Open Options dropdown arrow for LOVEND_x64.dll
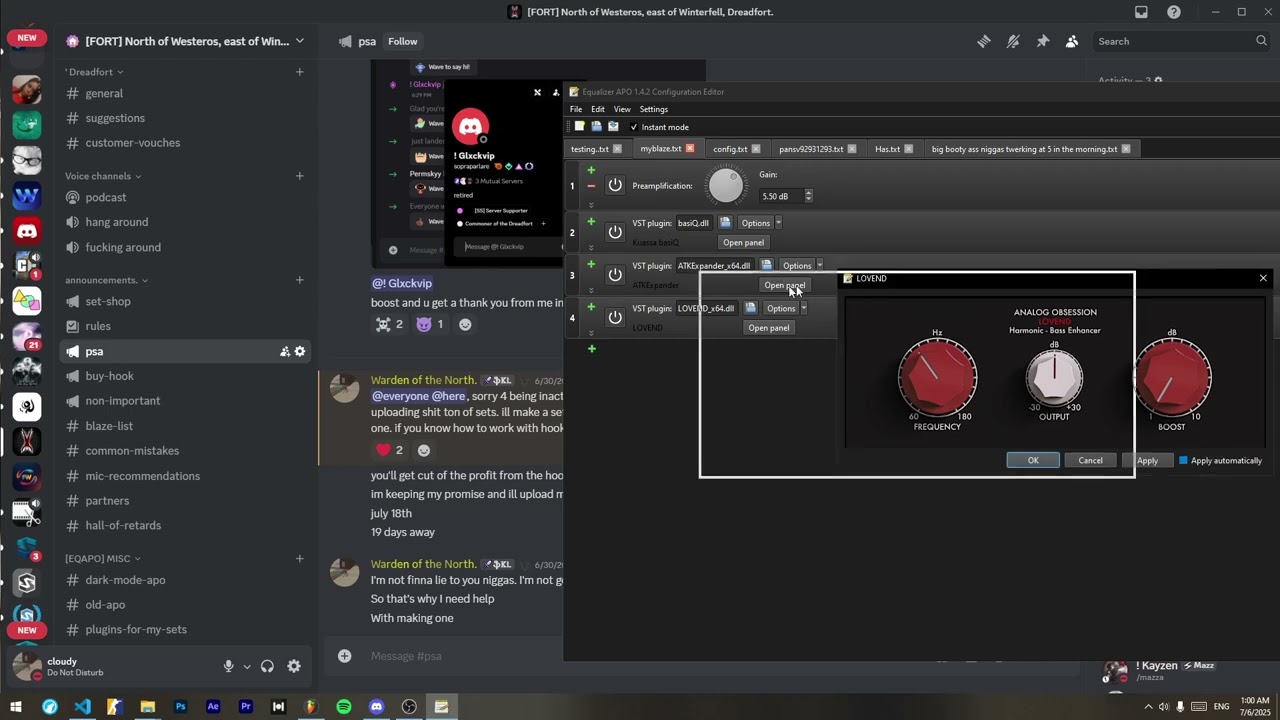 pyautogui.click(x=804, y=308)
